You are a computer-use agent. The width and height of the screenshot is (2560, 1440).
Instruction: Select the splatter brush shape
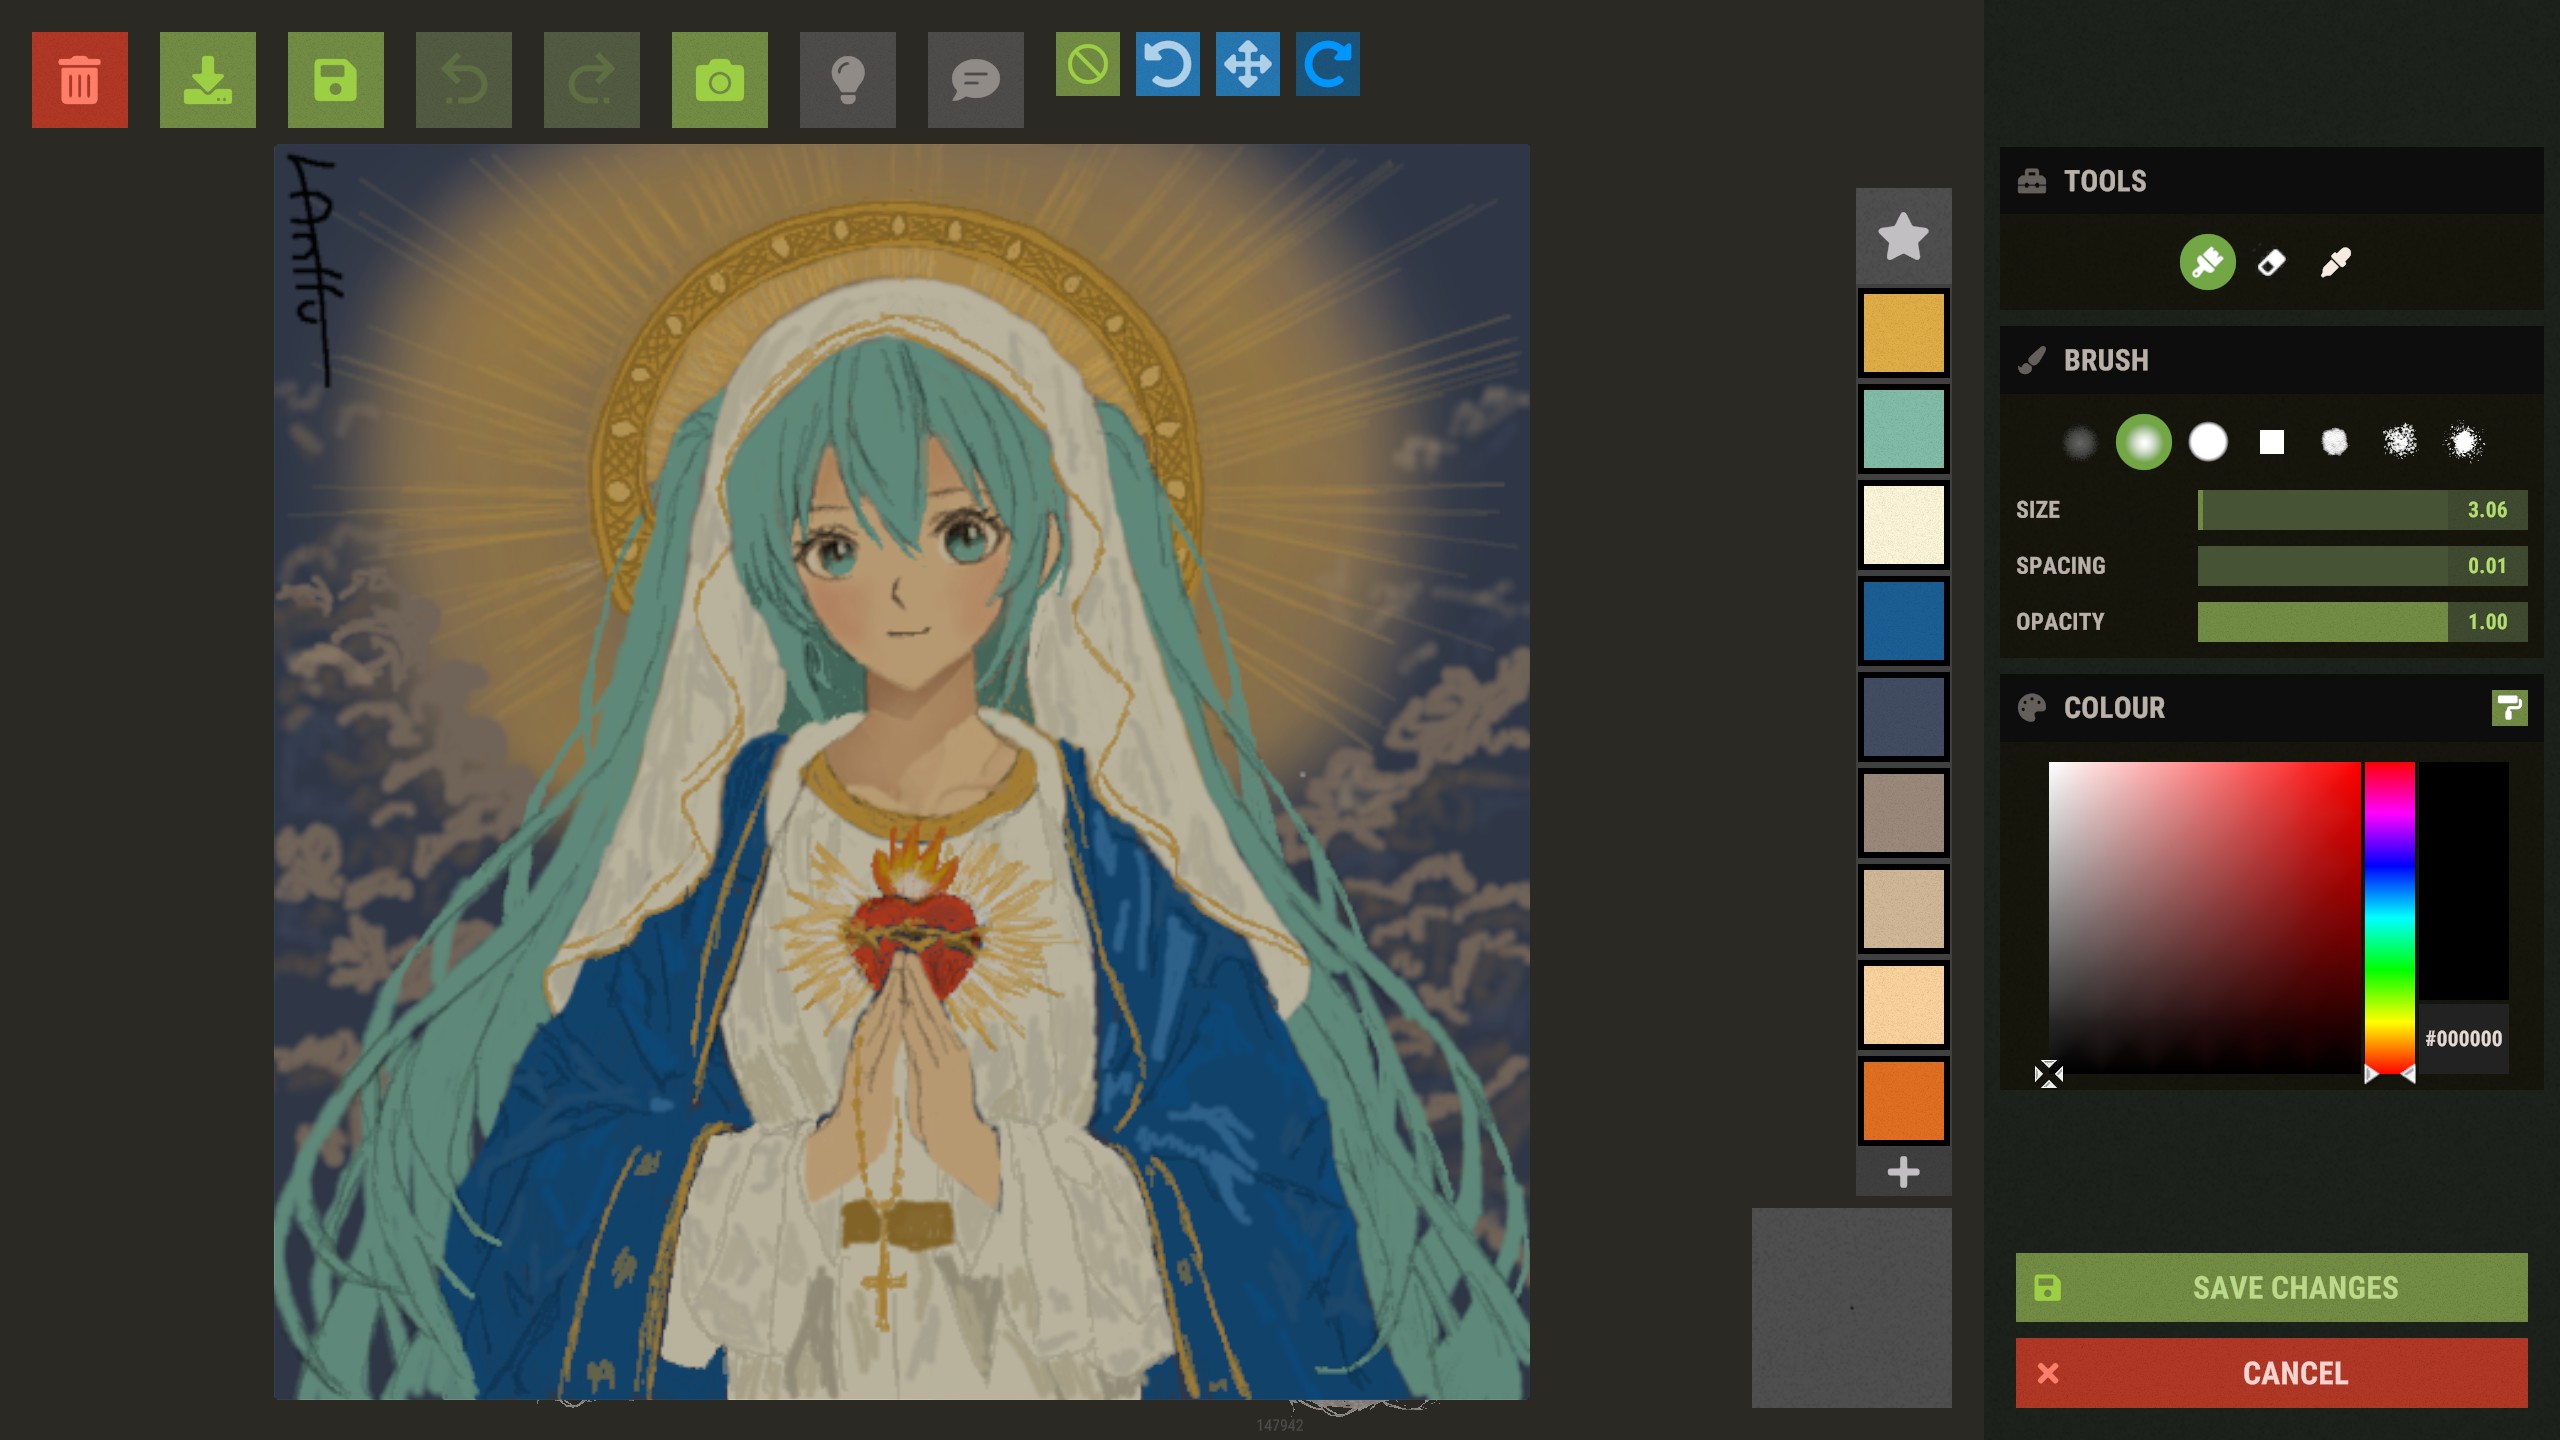coord(2400,442)
